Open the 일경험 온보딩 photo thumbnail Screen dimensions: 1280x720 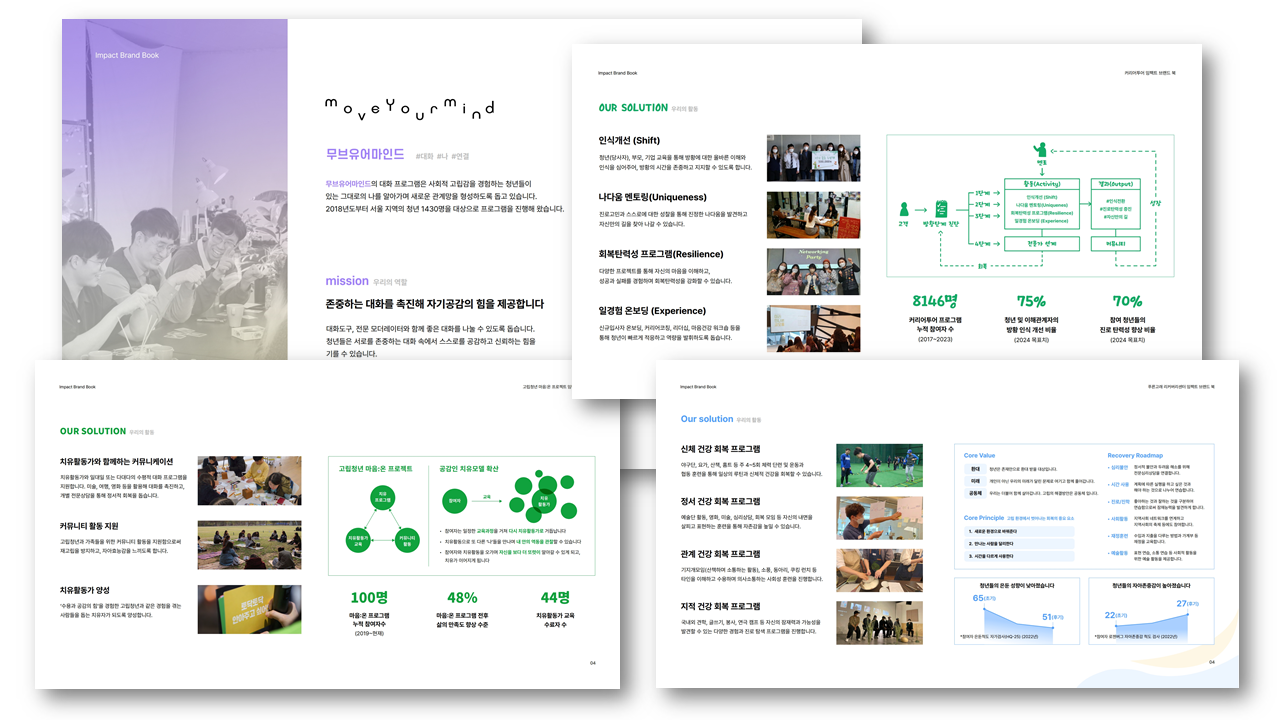pyautogui.click(x=813, y=328)
